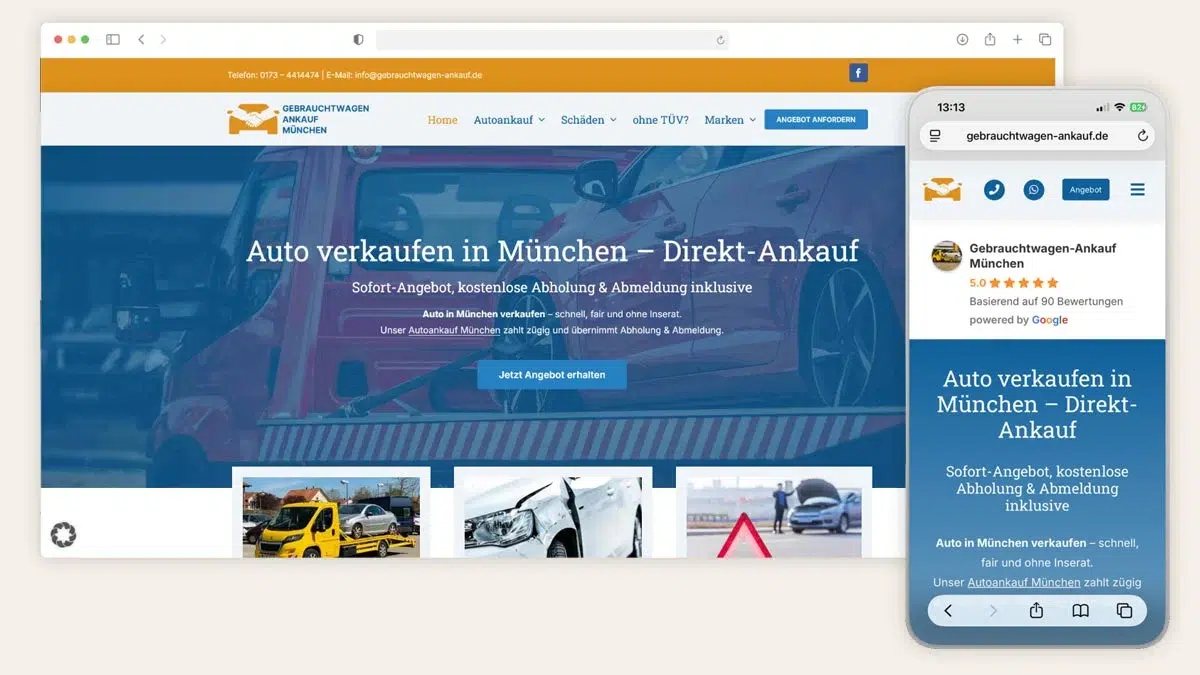This screenshot has width=1200, height=675.
Task: Open the privacy shield icon
Action: [358, 40]
